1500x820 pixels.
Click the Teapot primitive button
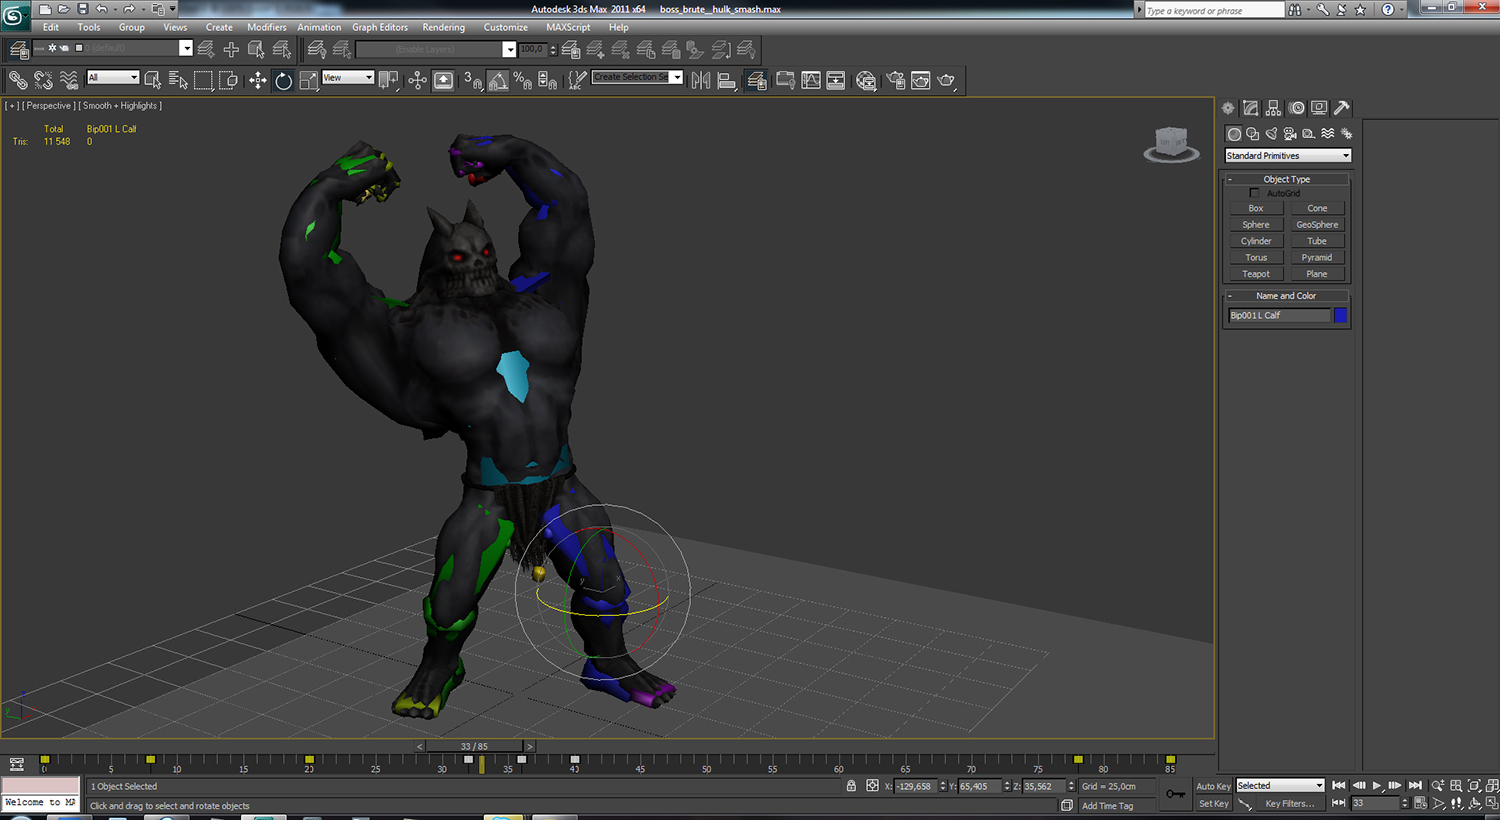point(1256,274)
